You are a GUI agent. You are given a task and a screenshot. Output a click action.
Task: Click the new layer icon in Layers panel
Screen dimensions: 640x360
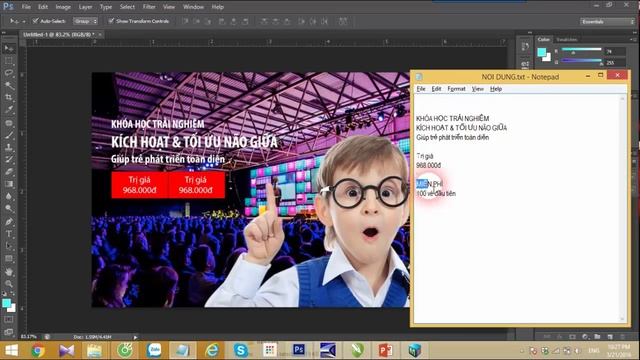pyautogui.click(x=610, y=337)
